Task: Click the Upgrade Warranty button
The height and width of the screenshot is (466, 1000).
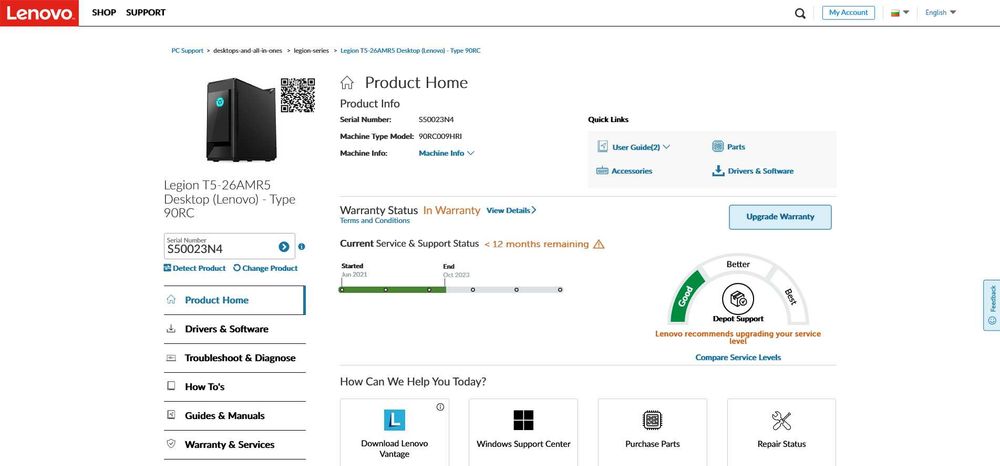Action: 780,217
